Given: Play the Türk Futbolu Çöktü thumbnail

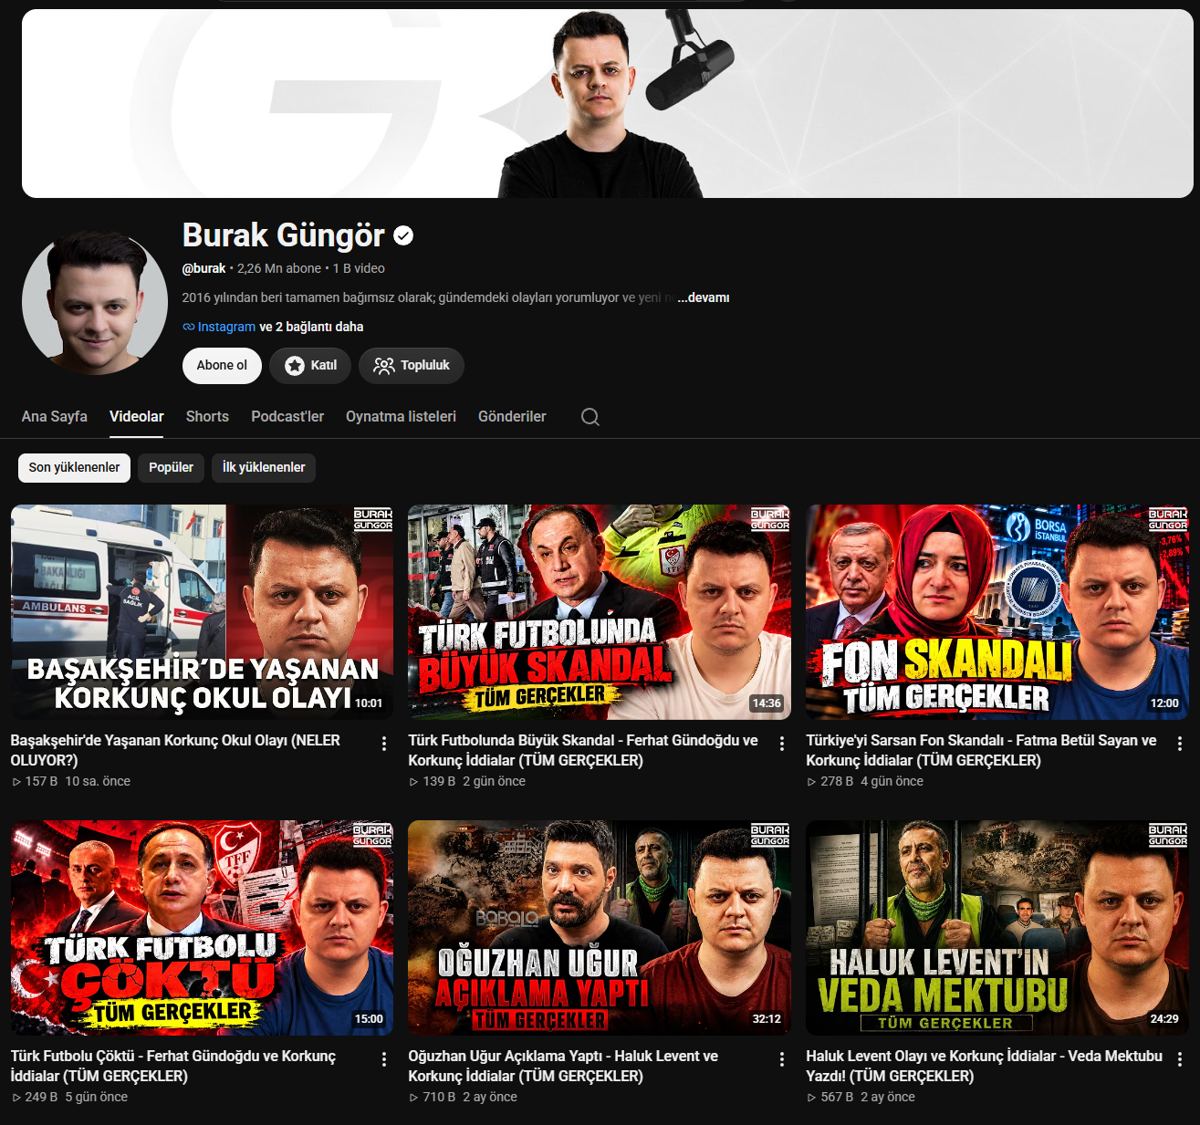Looking at the screenshot, I should [x=202, y=928].
